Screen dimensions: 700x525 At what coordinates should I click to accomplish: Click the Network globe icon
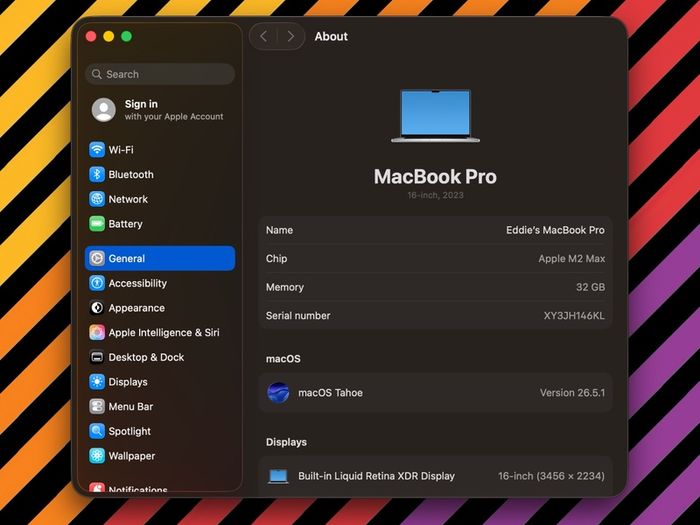[97, 199]
